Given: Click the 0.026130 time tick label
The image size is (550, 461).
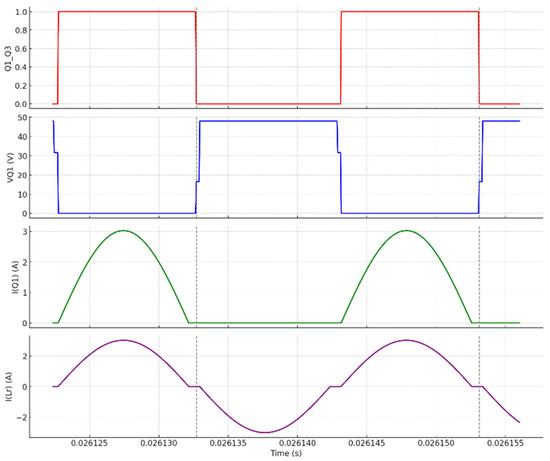Looking at the screenshot, I should pyautogui.click(x=159, y=443).
